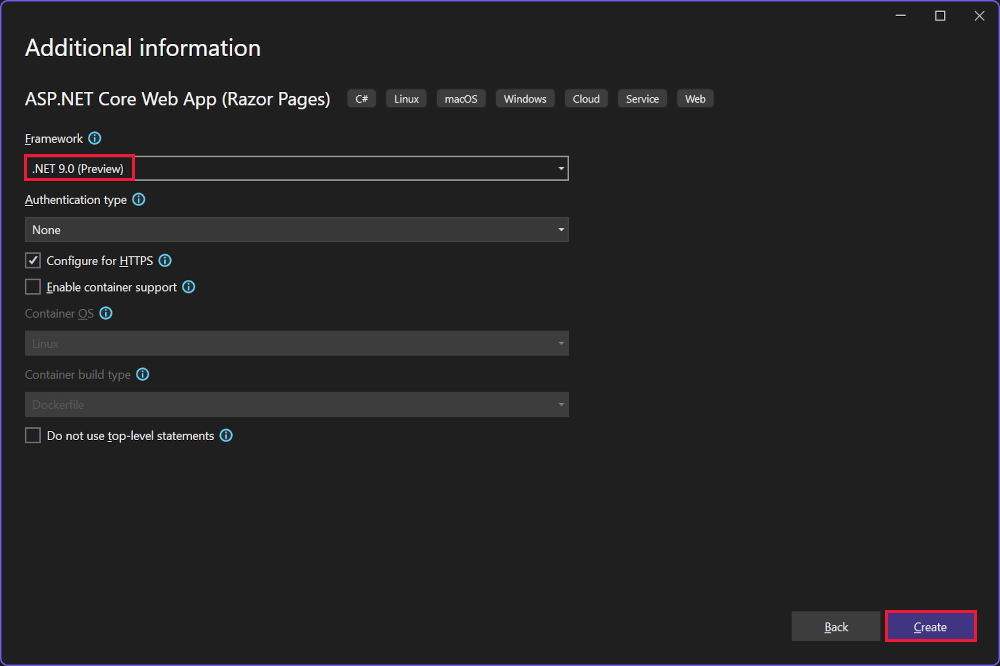Enable container support checkbox
Image resolution: width=1000 pixels, height=666 pixels.
(x=33, y=287)
